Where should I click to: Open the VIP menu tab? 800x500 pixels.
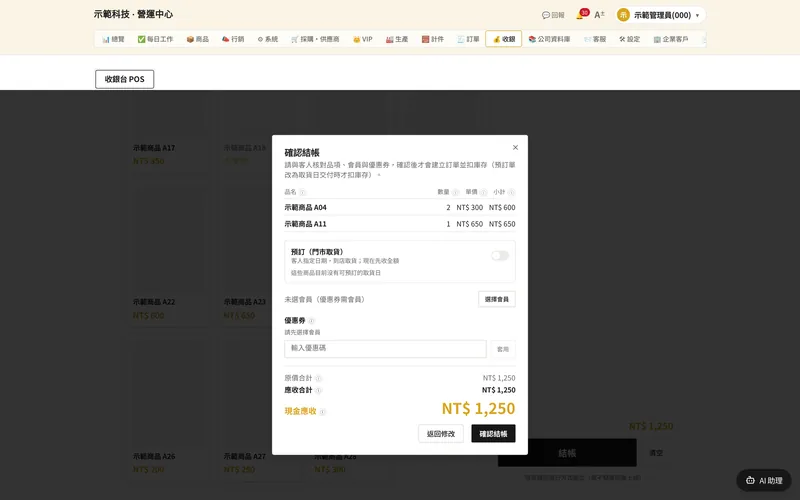(363, 39)
